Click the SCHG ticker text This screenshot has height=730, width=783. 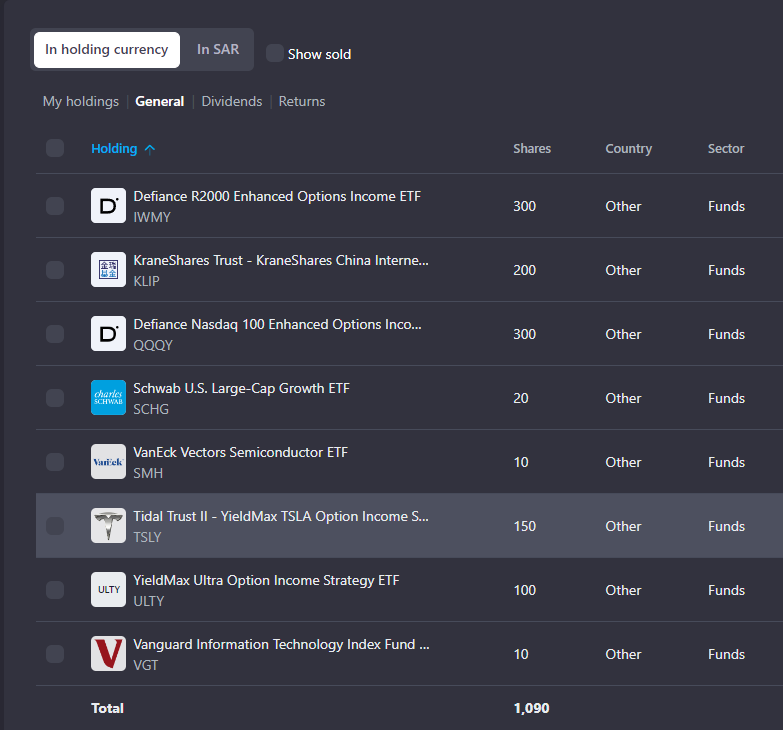click(x=151, y=409)
